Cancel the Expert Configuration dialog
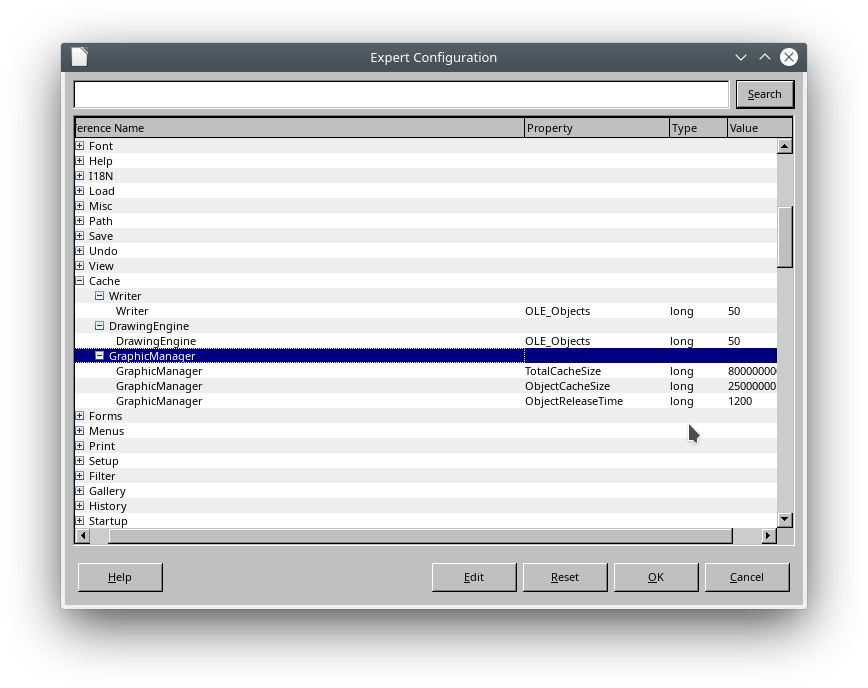Screen dimensions: 868x688 (x=746, y=577)
